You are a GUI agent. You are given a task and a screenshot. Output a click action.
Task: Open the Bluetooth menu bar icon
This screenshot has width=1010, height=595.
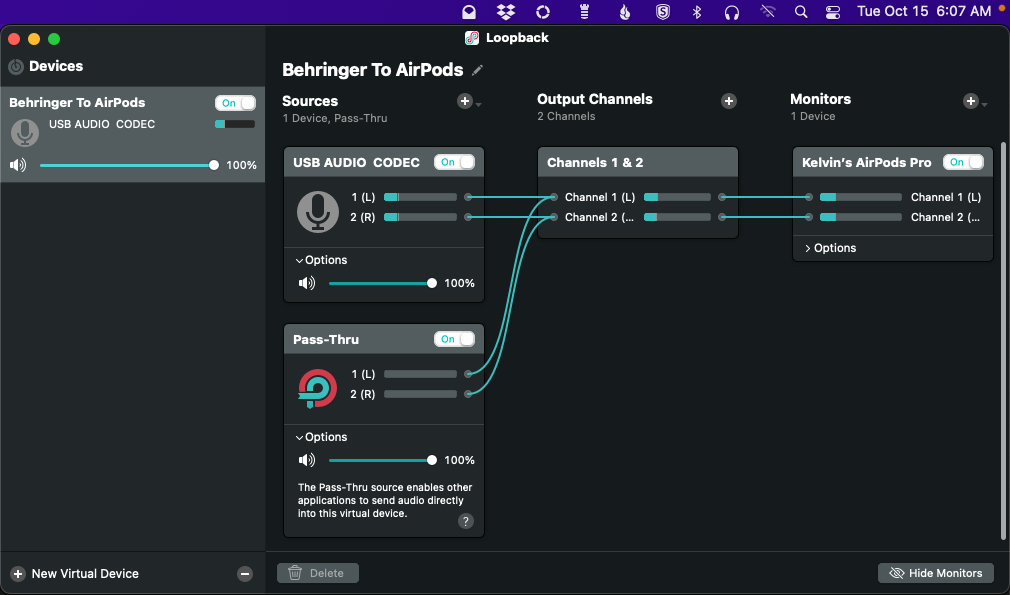click(x=696, y=12)
